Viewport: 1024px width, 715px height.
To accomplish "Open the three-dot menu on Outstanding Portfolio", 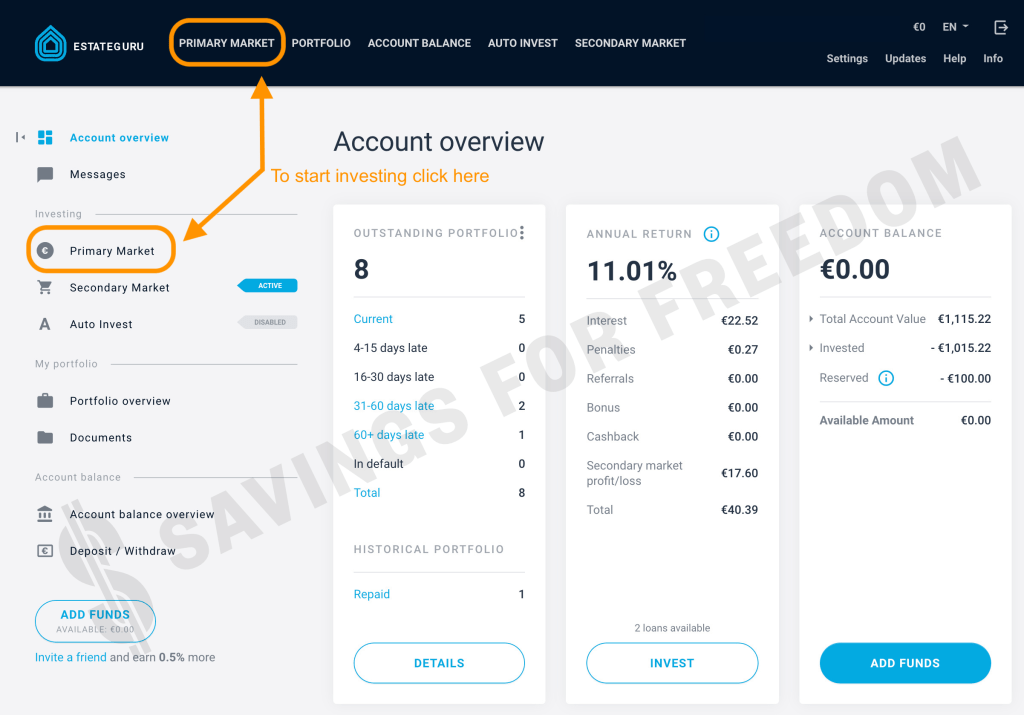I will tap(523, 231).
